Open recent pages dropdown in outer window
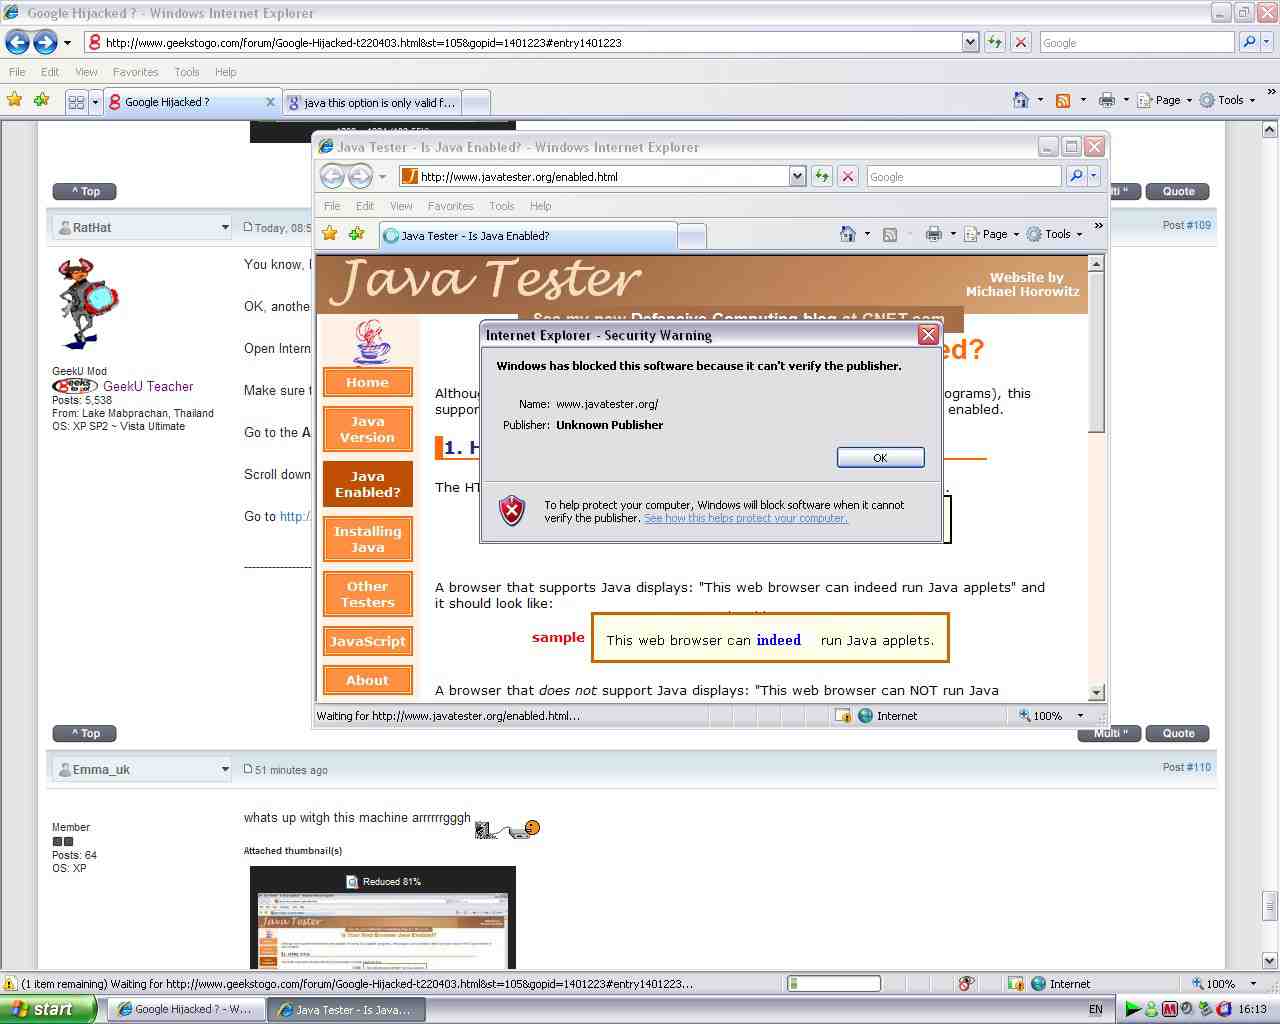 [x=67, y=43]
